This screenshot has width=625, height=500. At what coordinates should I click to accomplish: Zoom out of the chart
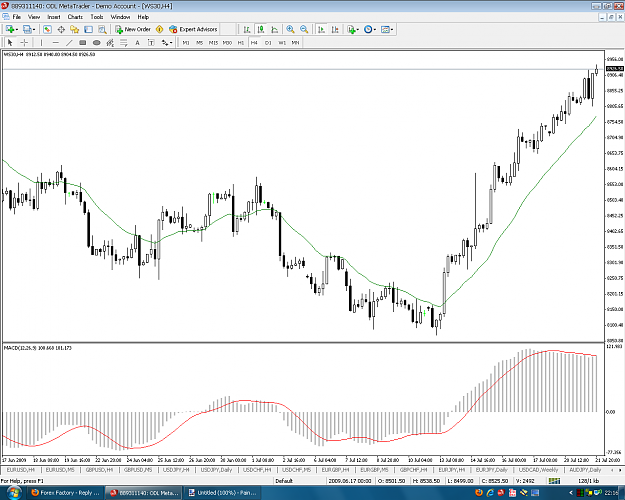point(304,29)
